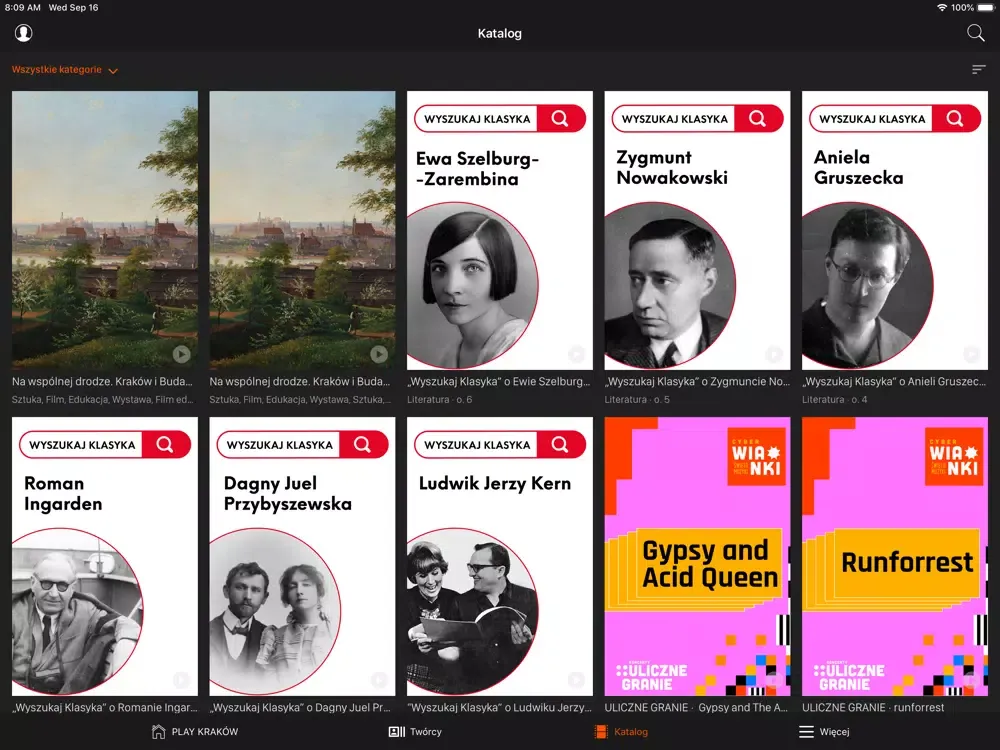This screenshot has width=1000, height=750.
Task: Open the user profile icon
Action: point(24,33)
